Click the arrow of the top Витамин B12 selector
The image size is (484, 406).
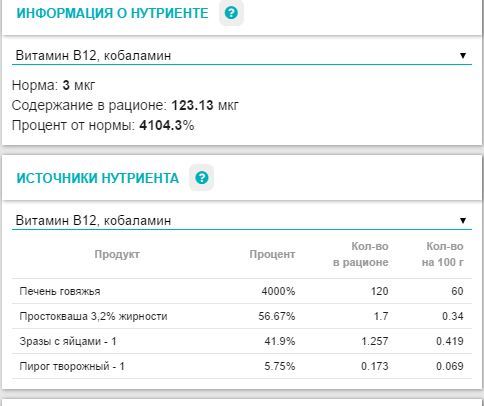(x=463, y=55)
